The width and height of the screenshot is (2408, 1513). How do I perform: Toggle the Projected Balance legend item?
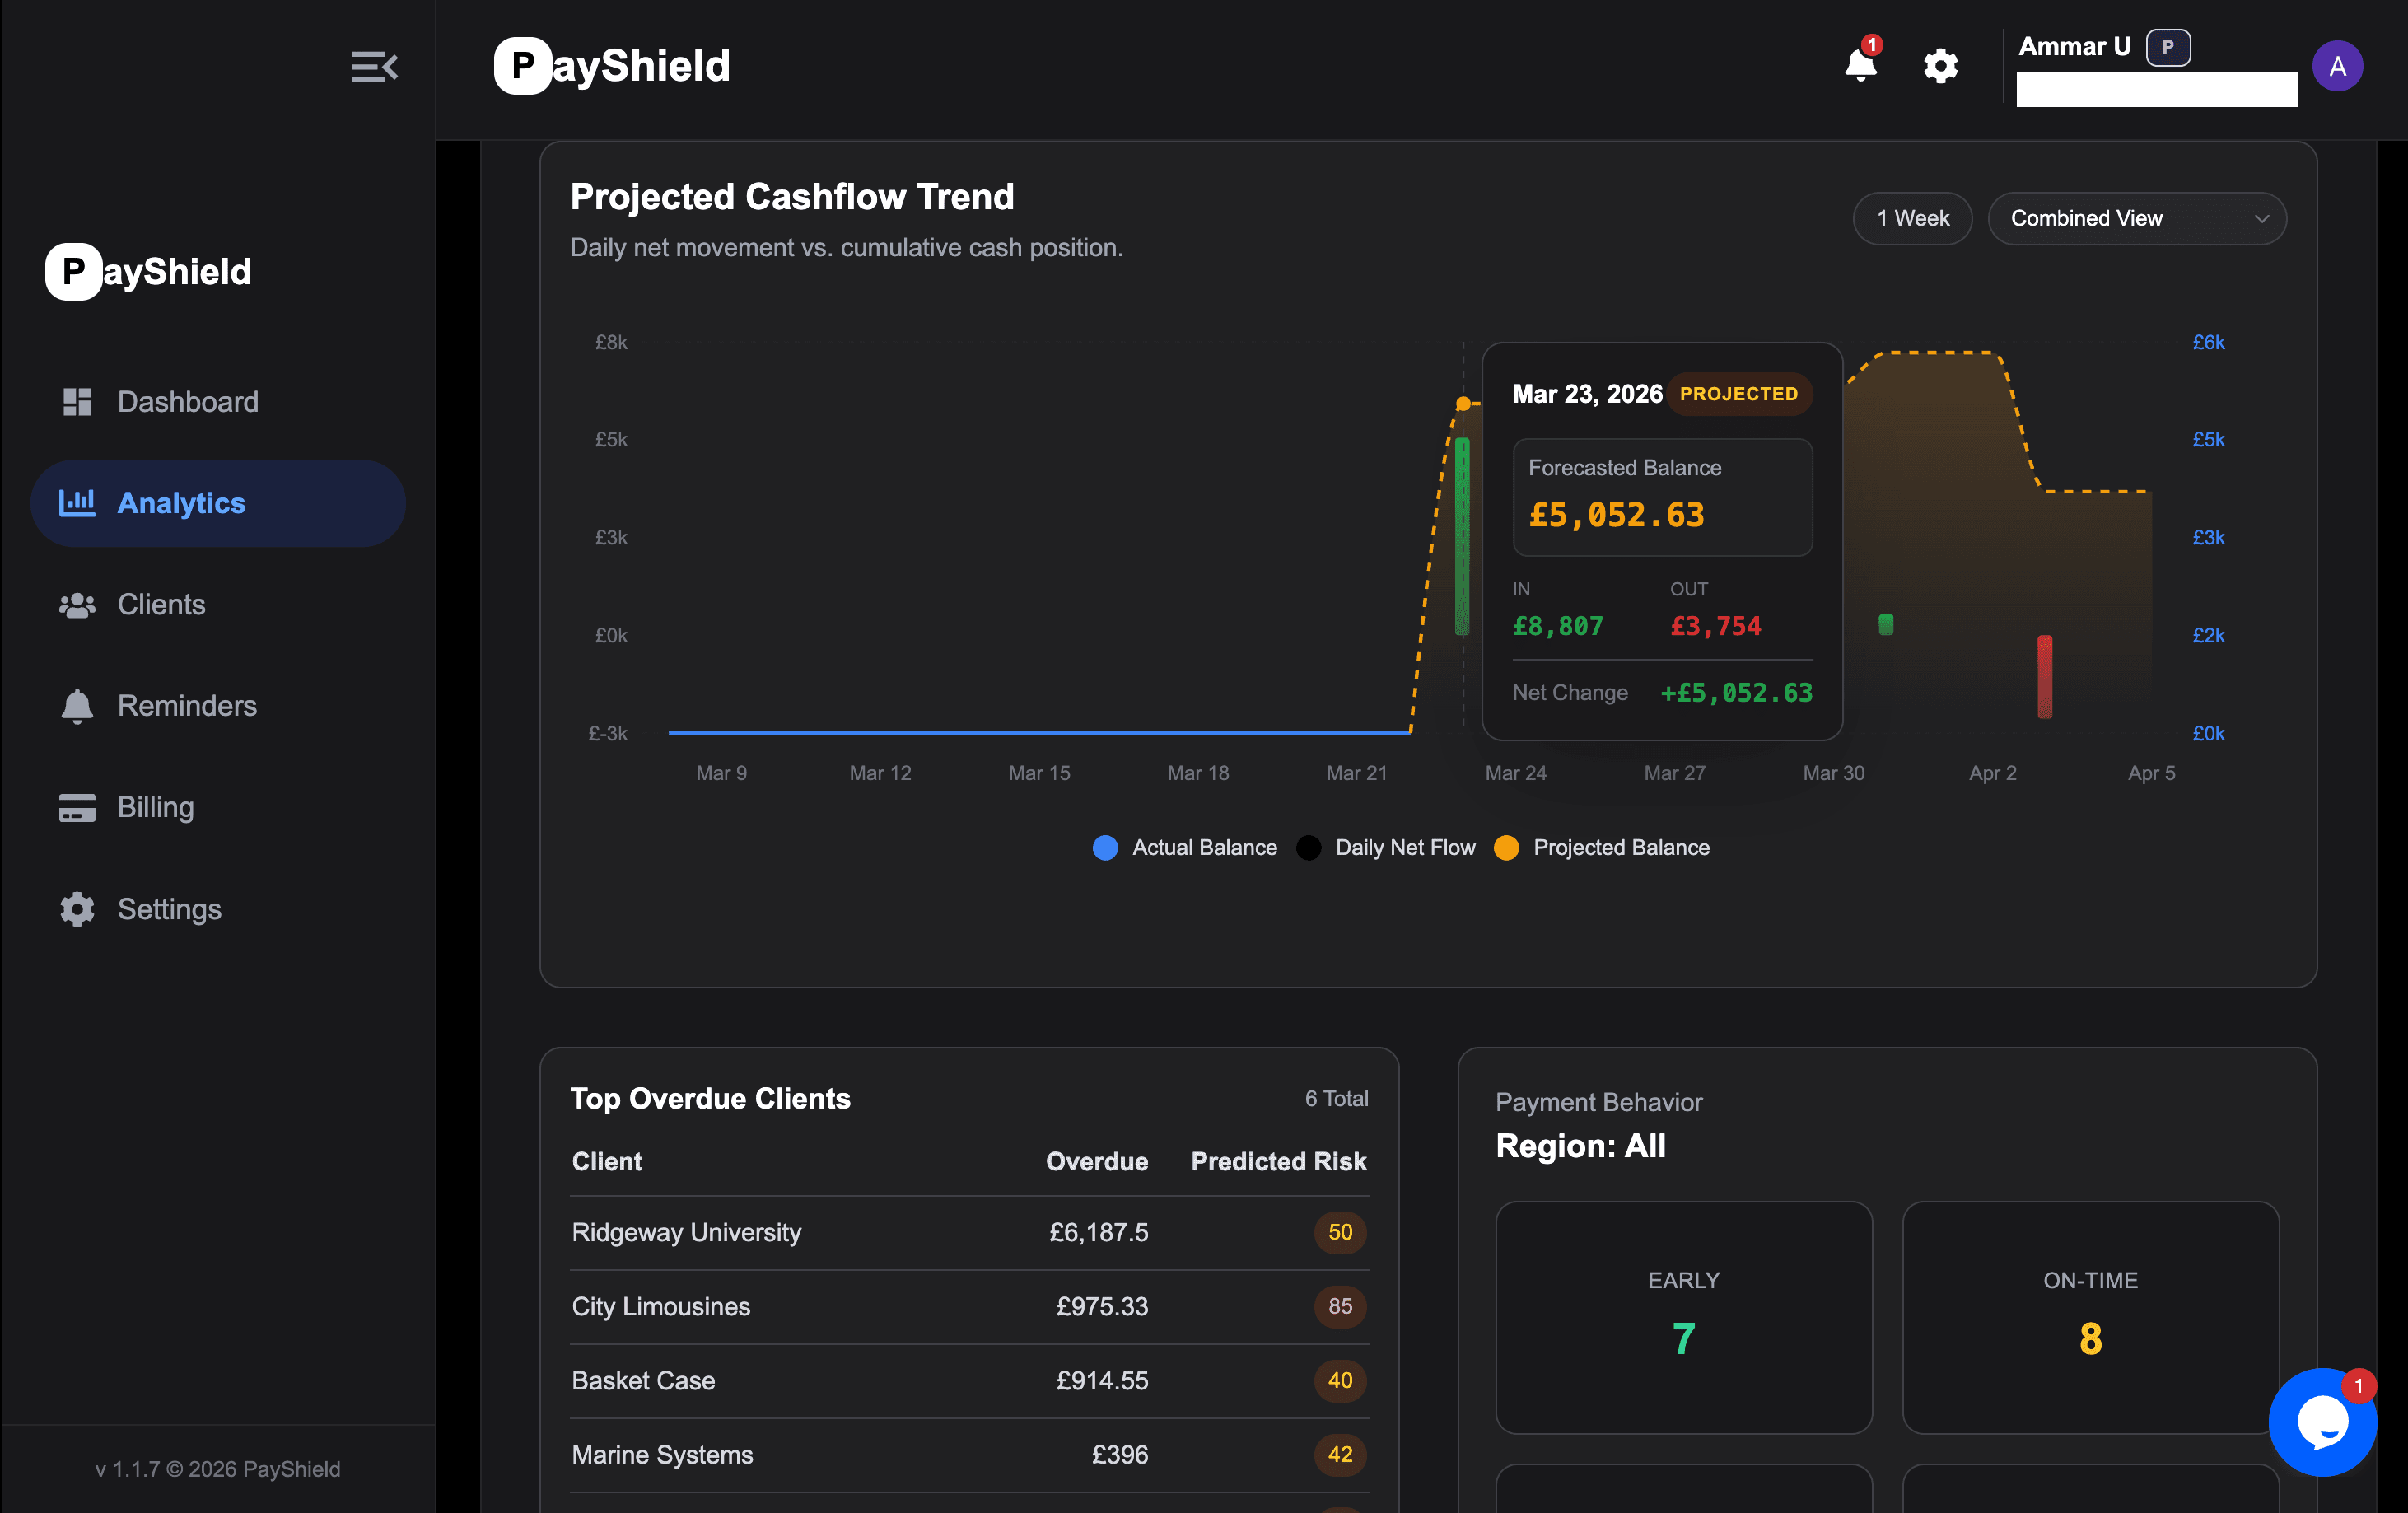point(1602,848)
